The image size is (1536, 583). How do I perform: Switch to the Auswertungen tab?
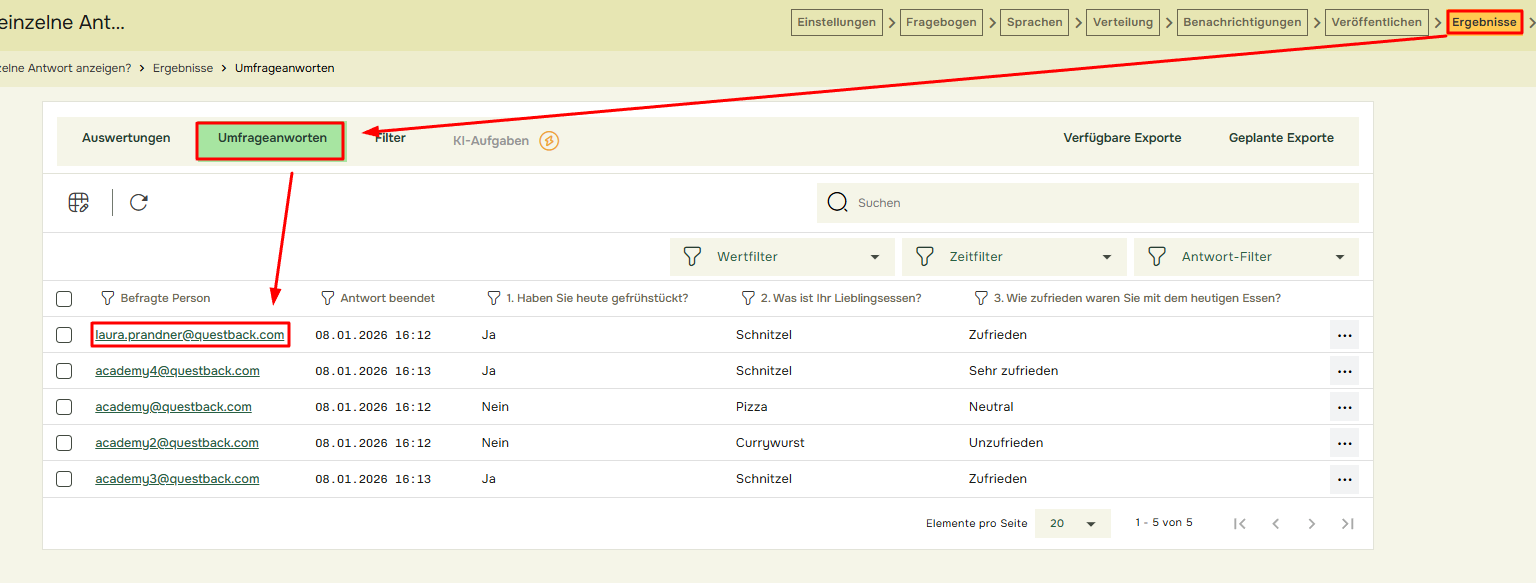[x=126, y=138]
